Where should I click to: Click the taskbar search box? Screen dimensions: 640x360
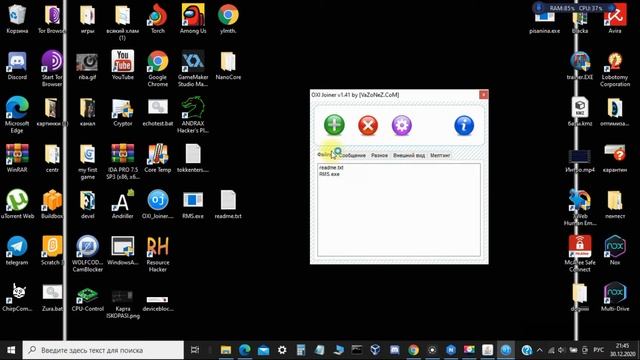point(103,350)
